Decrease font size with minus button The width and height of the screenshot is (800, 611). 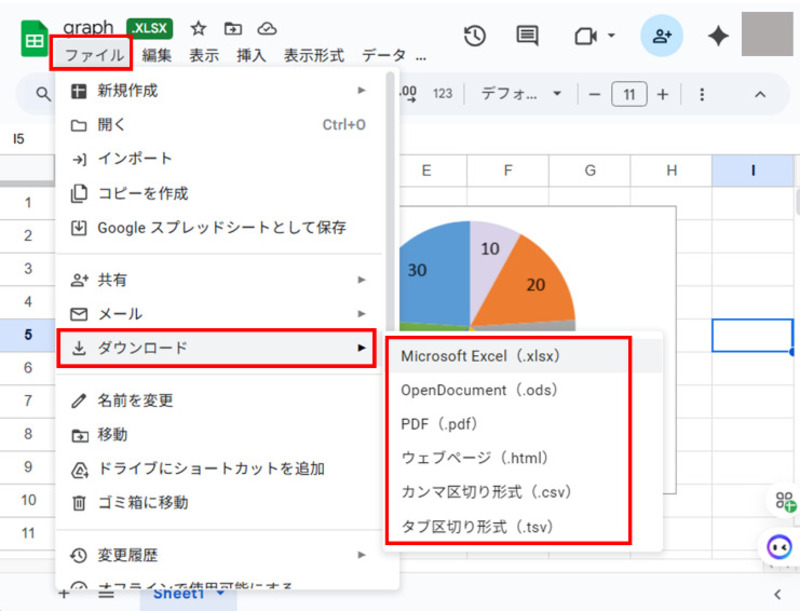[x=594, y=94]
